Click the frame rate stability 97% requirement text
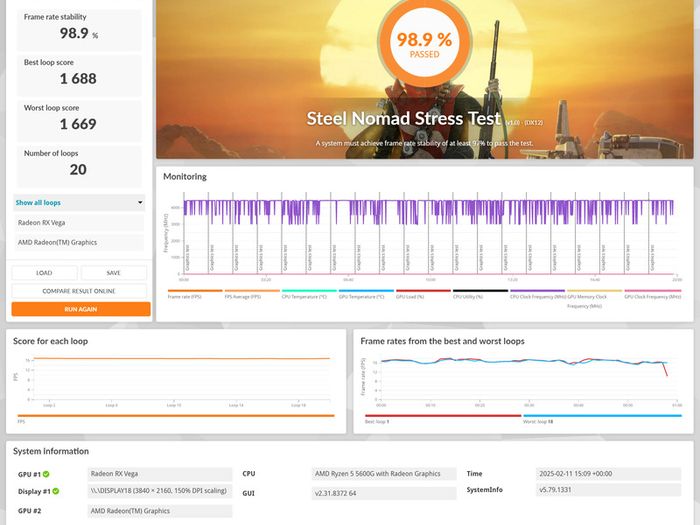This screenshot has width=700, height=525. point(424,143)
